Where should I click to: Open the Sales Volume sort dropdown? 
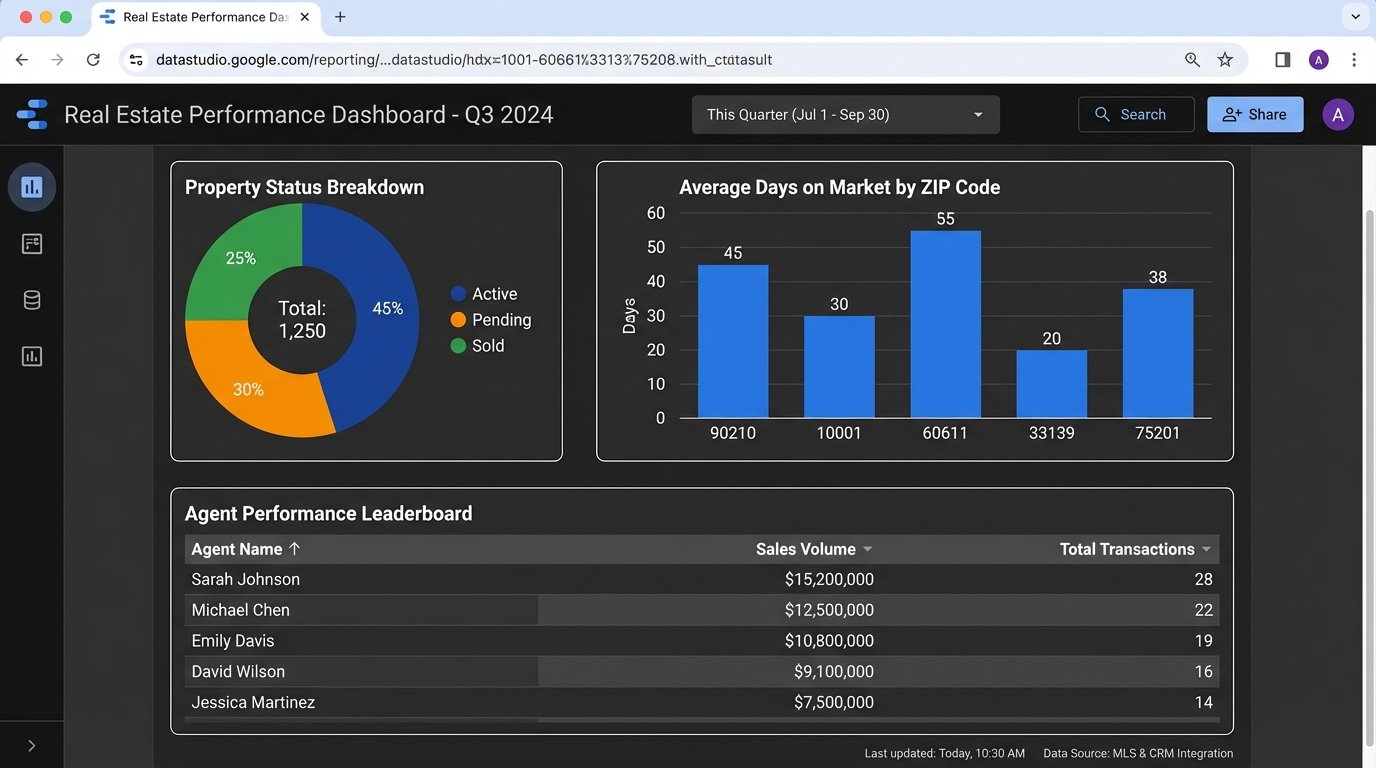coord(867,549)
